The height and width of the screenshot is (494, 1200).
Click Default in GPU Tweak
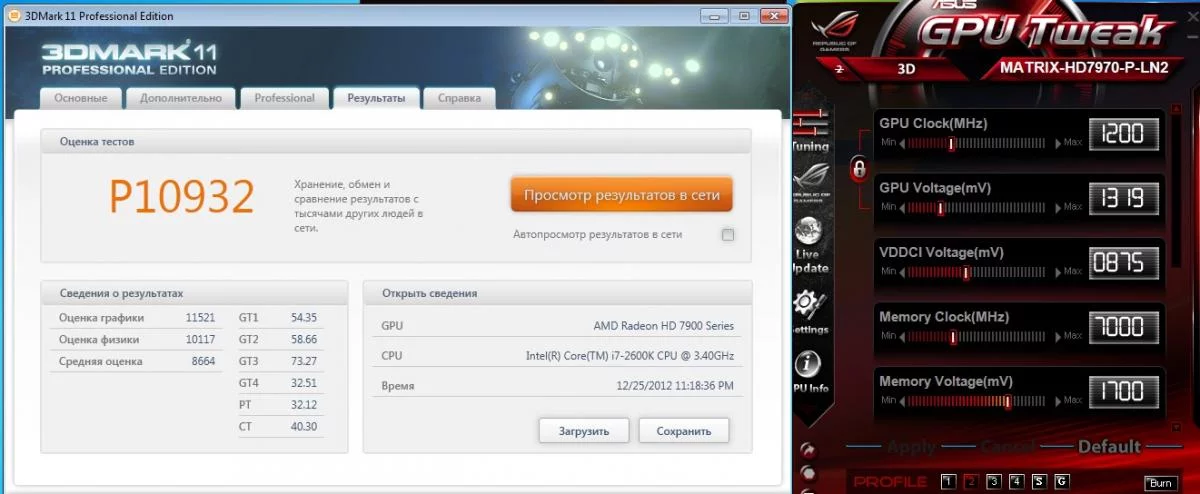1109,447
